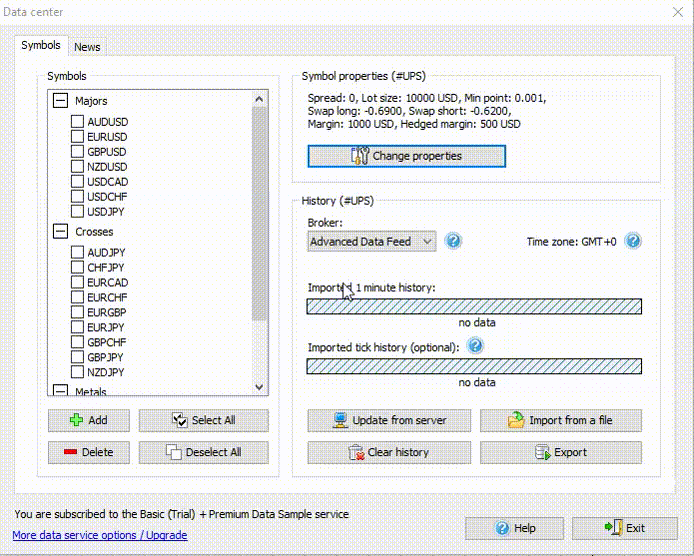
Task: Check the GBPCHF checkbox
Action: tap(77, 342)
